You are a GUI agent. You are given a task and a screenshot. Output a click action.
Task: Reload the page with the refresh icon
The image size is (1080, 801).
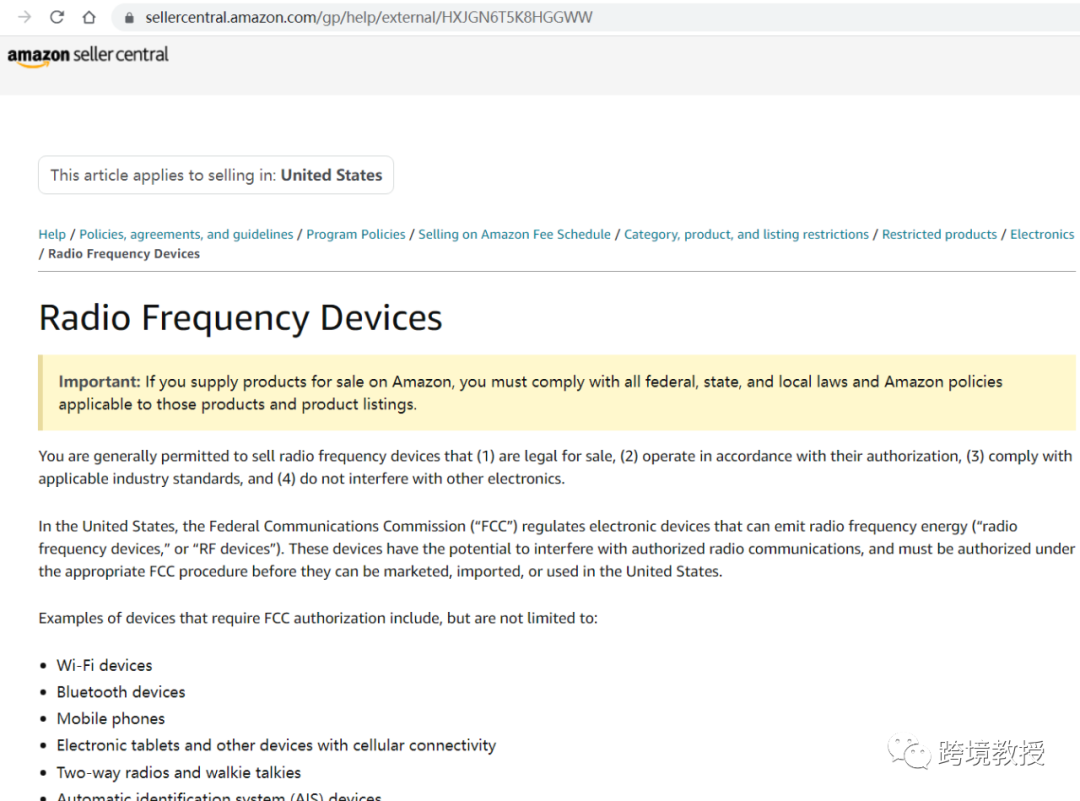(57, 17)
